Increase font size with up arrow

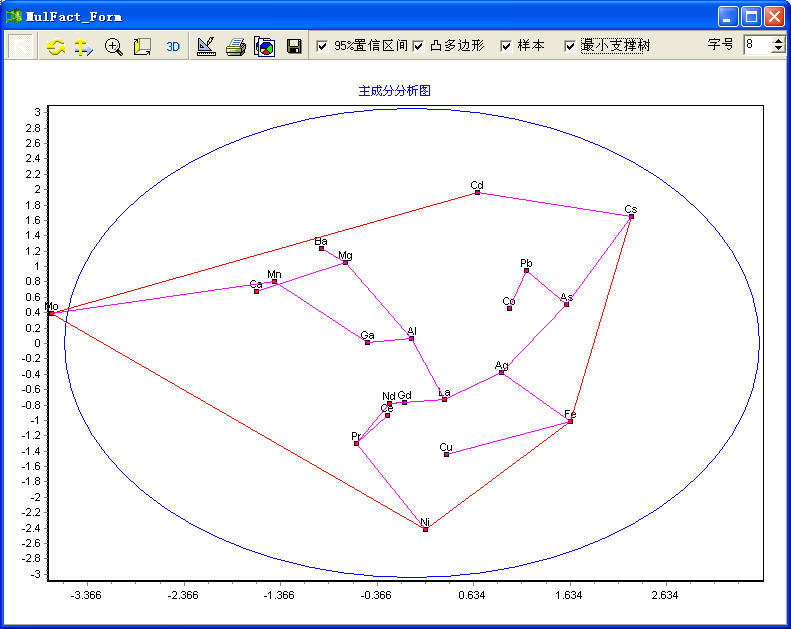click(x=778, y=40)
